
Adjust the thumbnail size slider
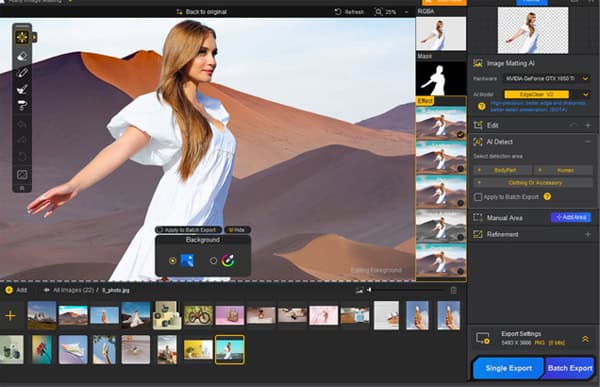[407, 290]
